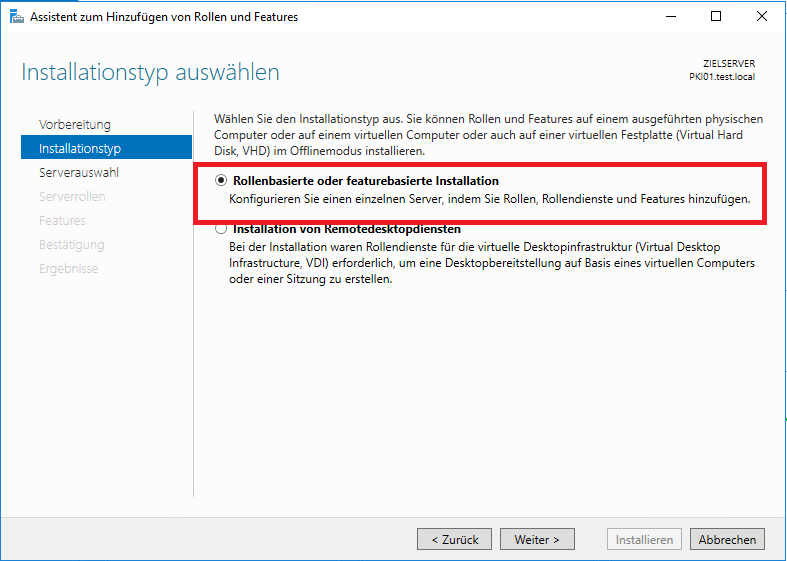Screen dimensions: 787x561
Task: Cancel the wizard via Abbrechen
Action: (727, 539)
